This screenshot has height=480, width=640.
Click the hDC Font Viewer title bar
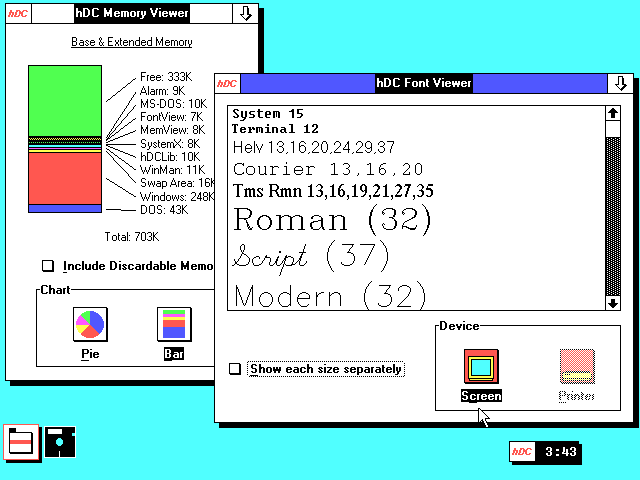pos(424,83)
